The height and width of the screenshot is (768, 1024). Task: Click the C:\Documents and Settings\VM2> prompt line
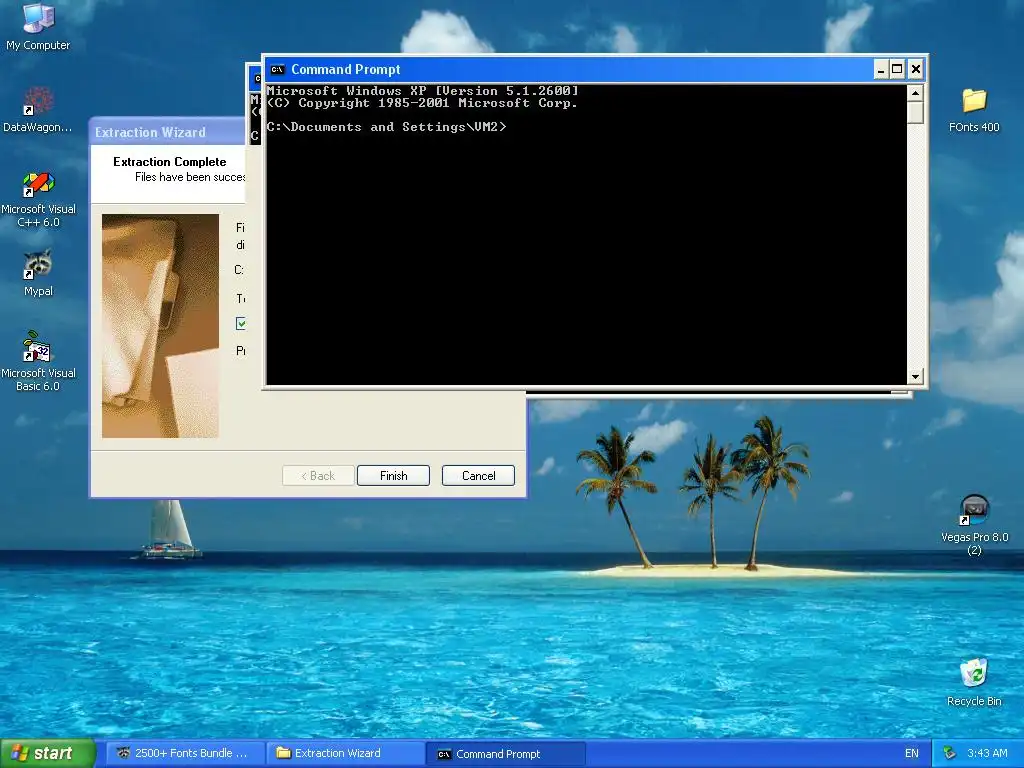387,127
